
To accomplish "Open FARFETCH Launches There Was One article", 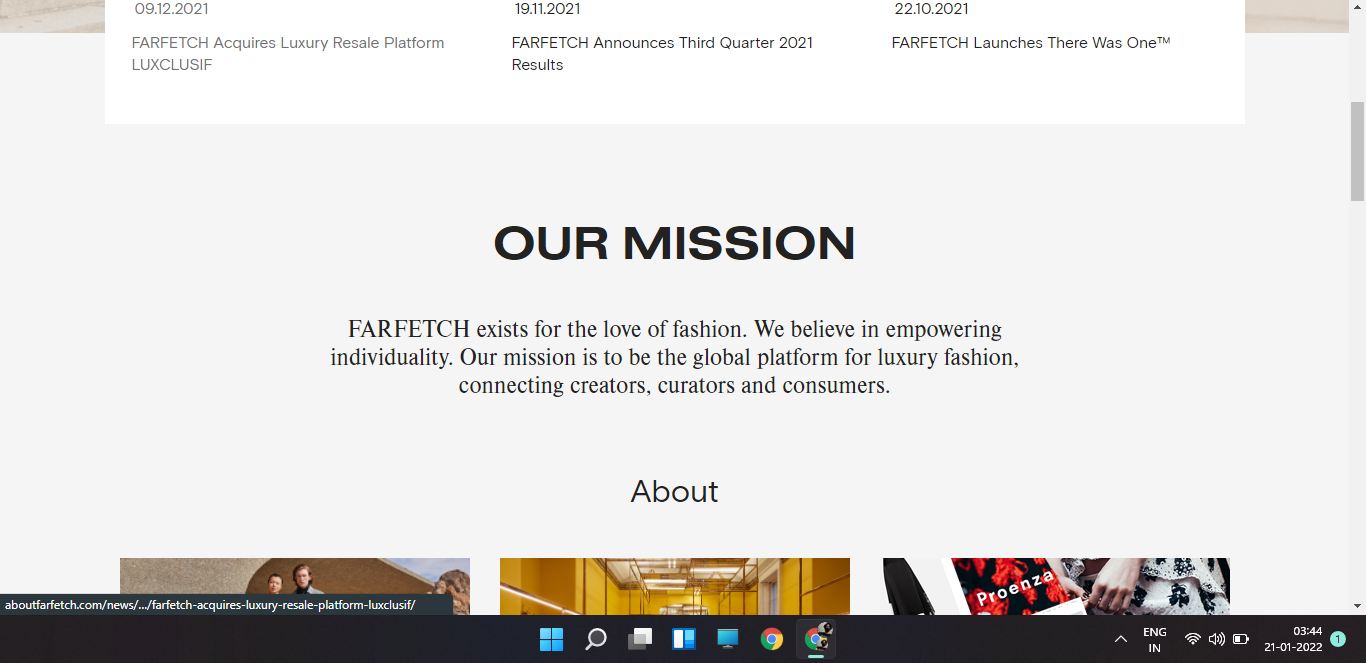I will [1030, 43].
